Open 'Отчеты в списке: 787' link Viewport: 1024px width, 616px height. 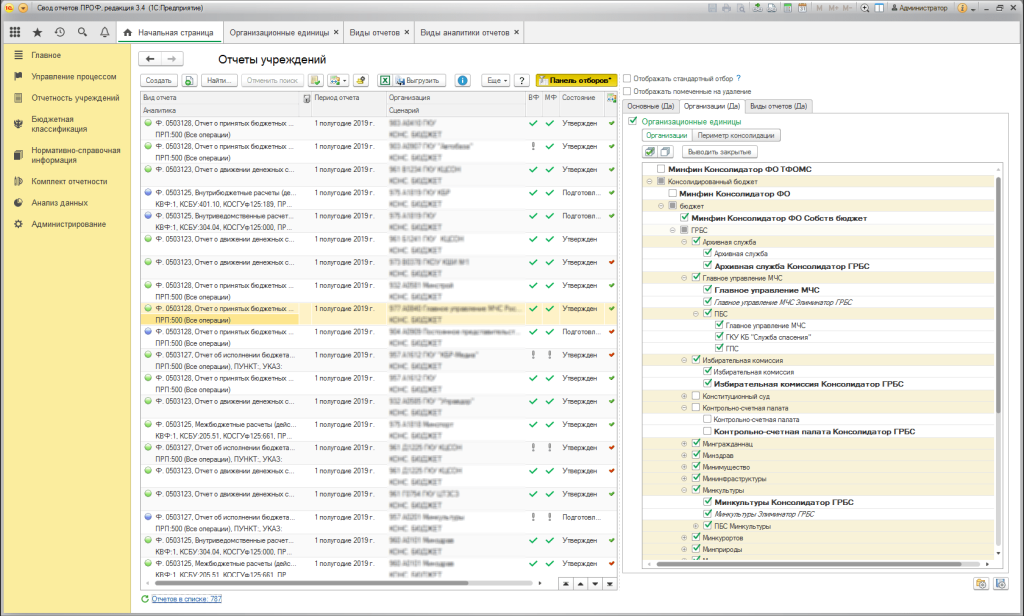187,598
